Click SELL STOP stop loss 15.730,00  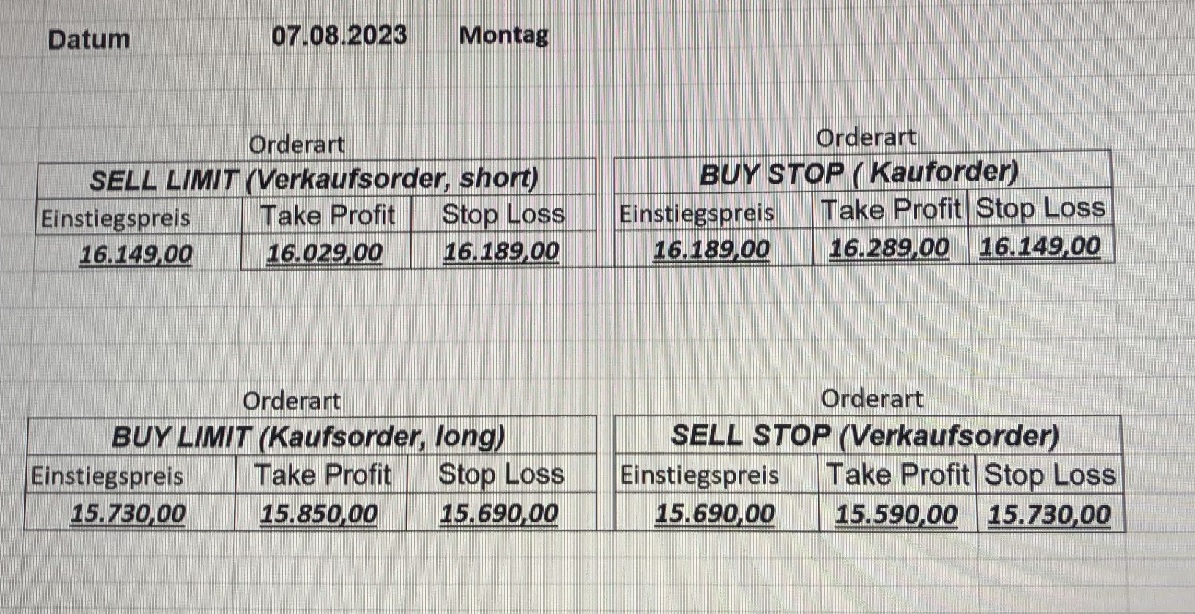[1049, 515]
